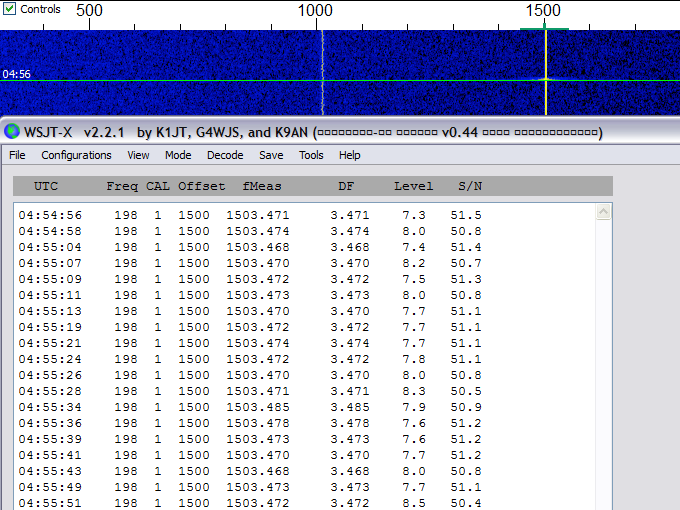Select the row with UTC 04:55:11
680x510 pixels.
(x=250, y=295)
